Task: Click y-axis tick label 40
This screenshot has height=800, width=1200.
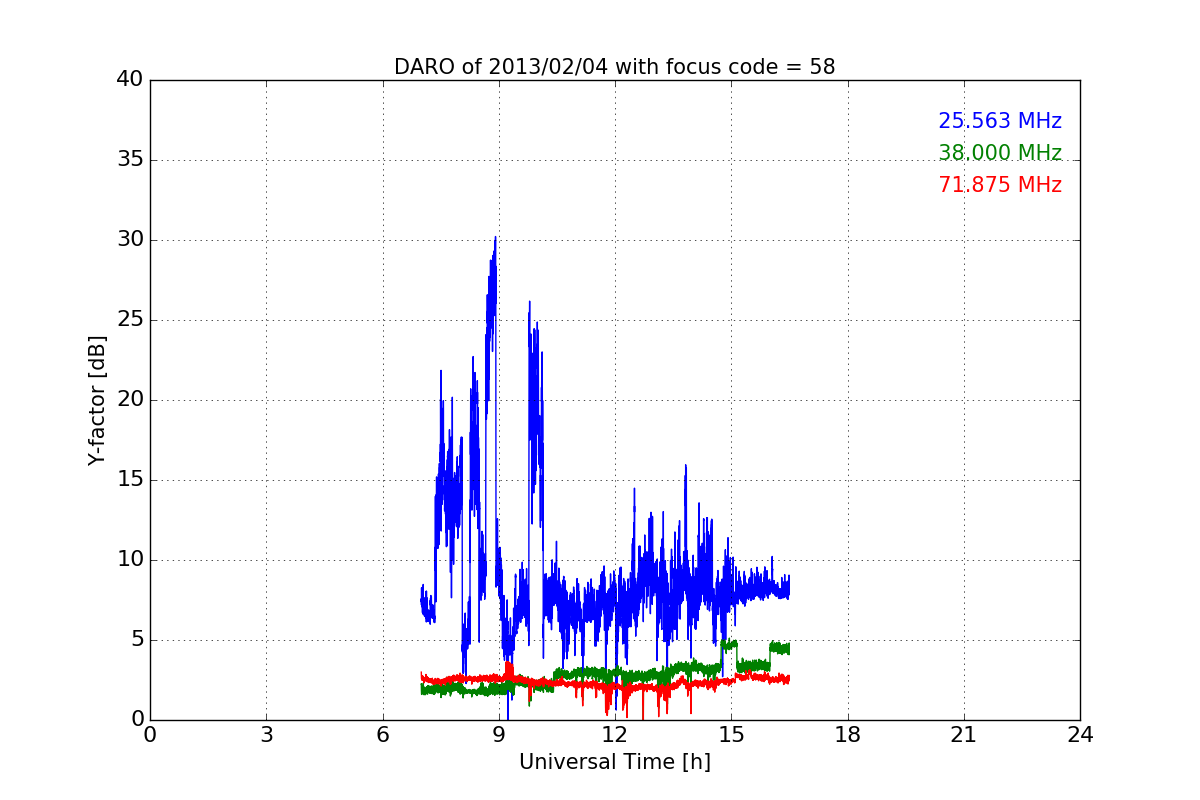Action: [x=130, y=80]
